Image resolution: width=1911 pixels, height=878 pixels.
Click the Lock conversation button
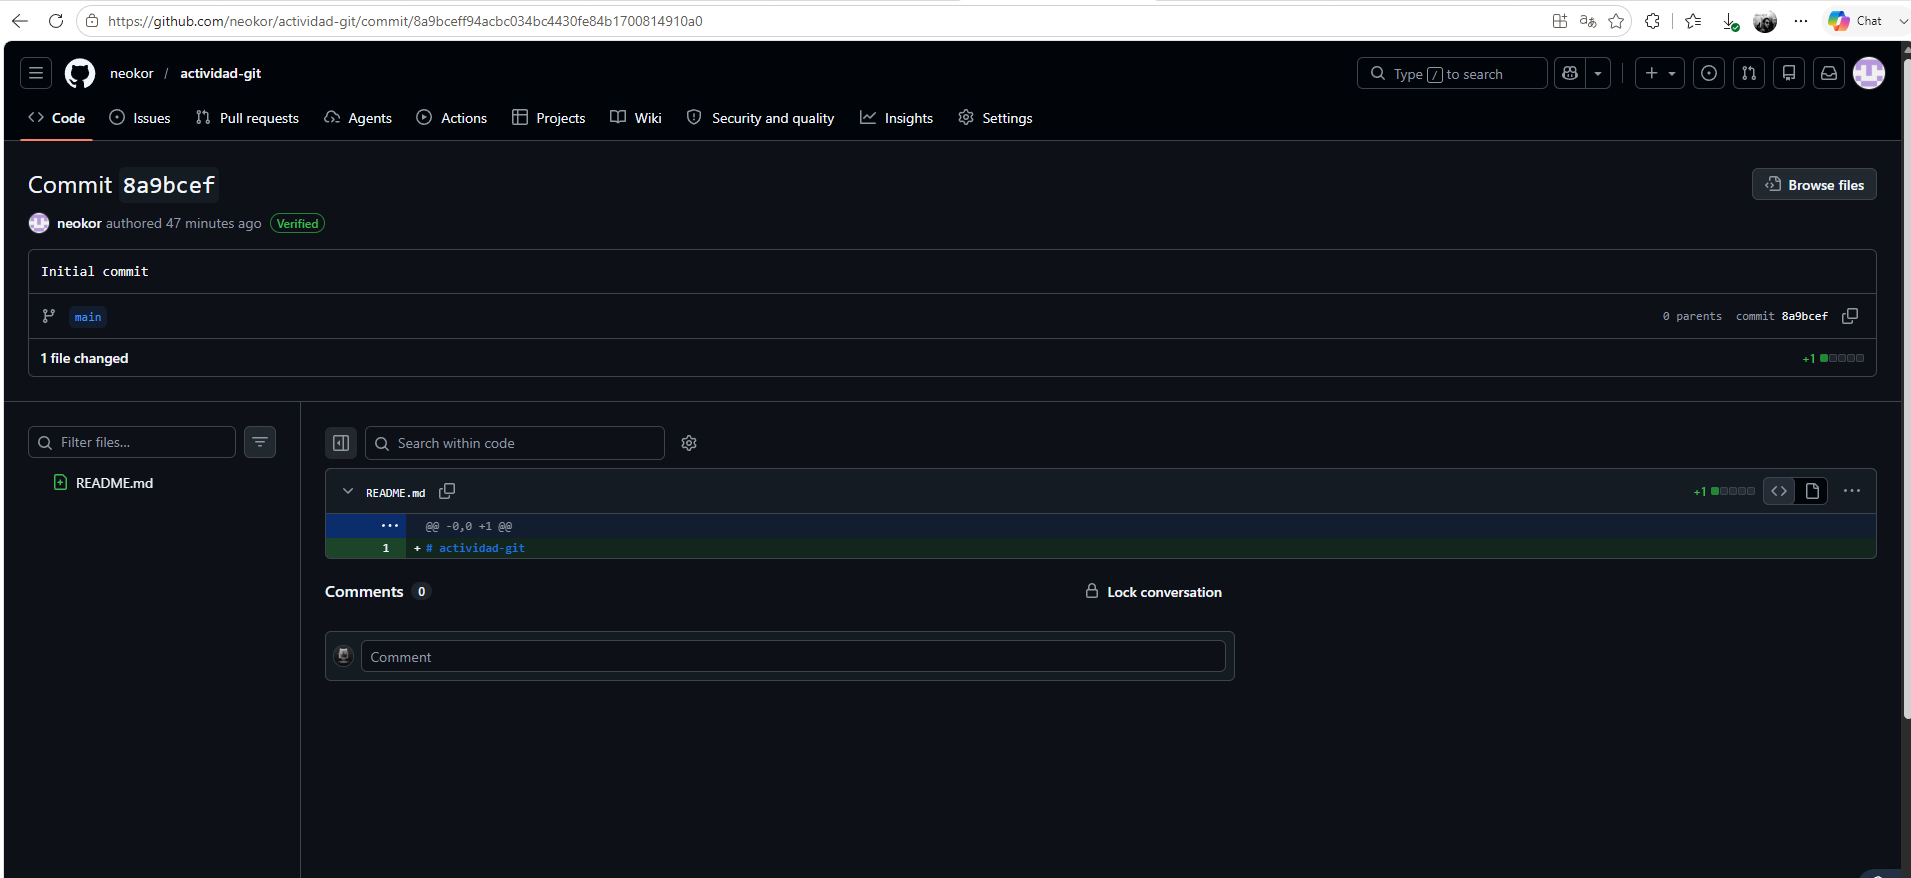point(1154,592)
